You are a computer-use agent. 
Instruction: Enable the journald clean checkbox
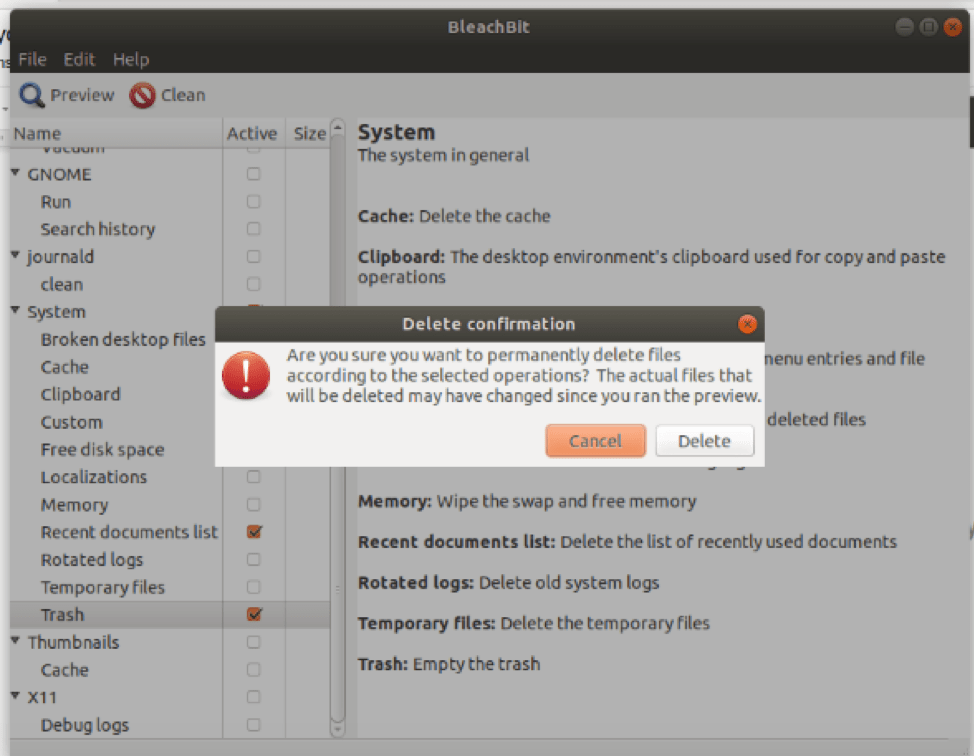tap(253, 284)
